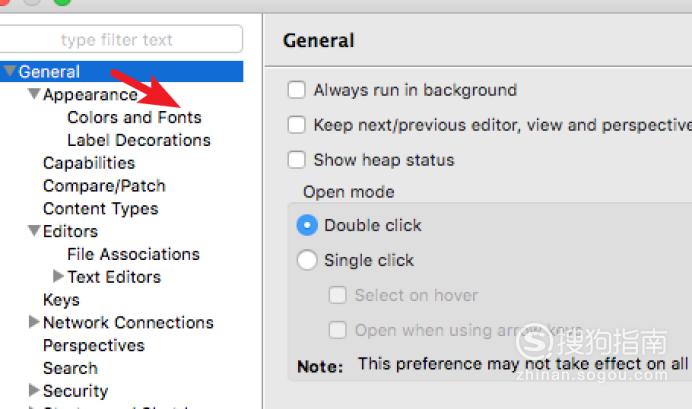Collapse the General tree node
692x409 pixels.
click(10, 71)
